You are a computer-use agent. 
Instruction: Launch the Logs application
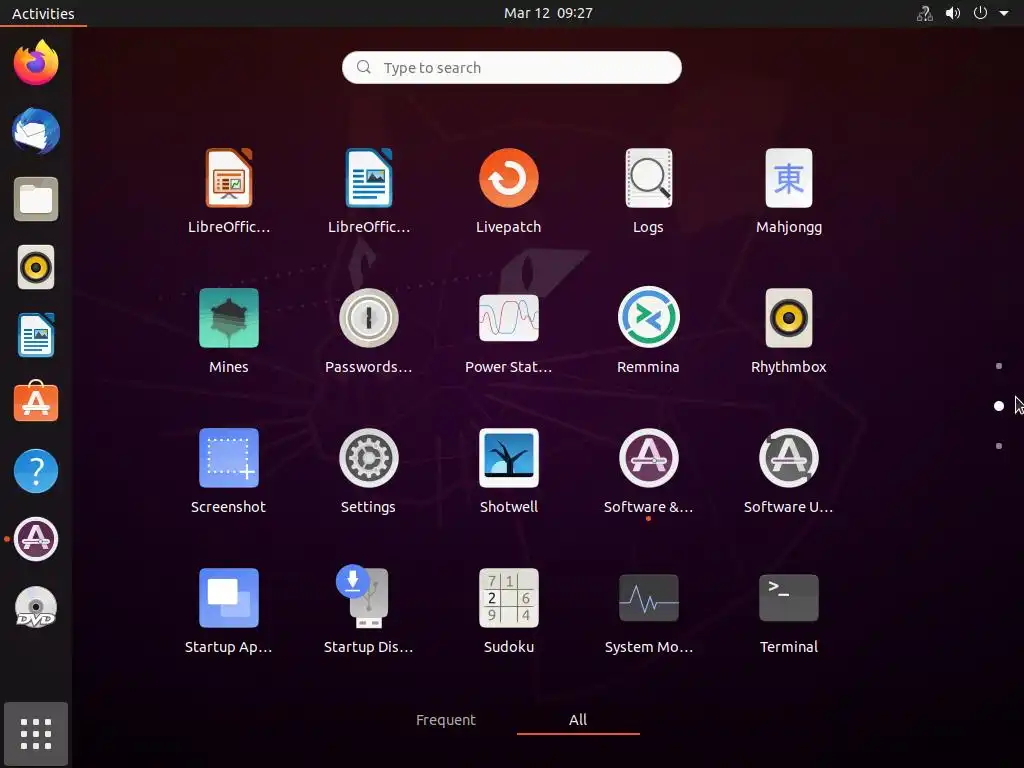(x=648, y=191)
